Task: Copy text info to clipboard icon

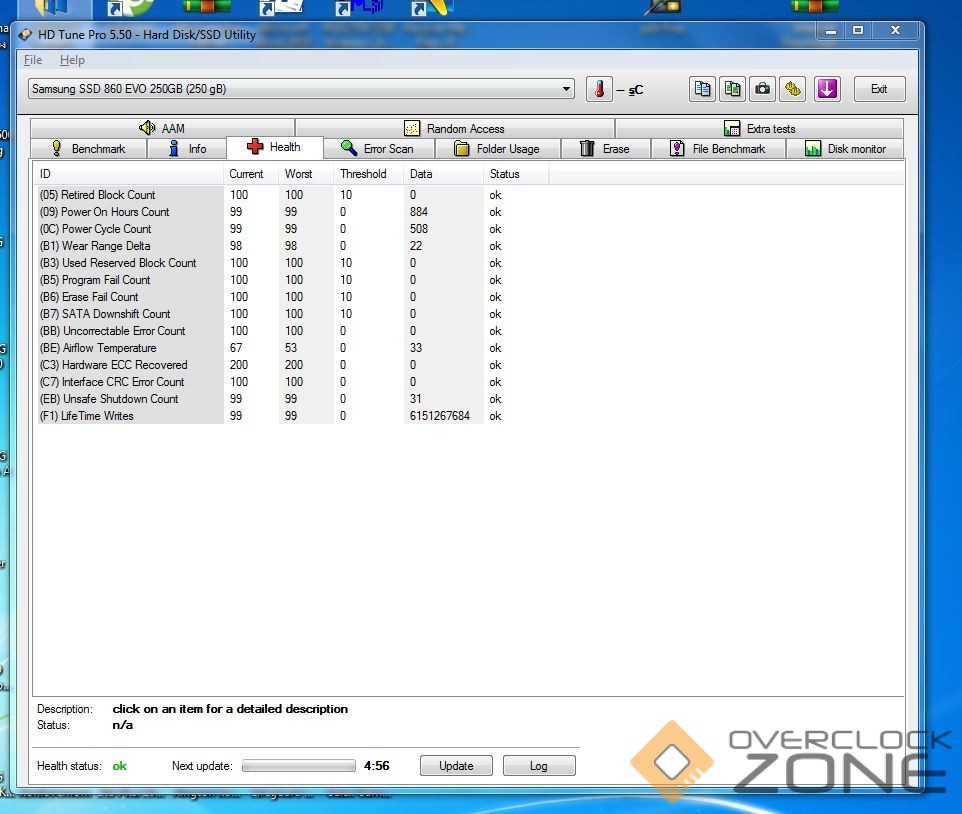Action: click(x=702, y=90)
